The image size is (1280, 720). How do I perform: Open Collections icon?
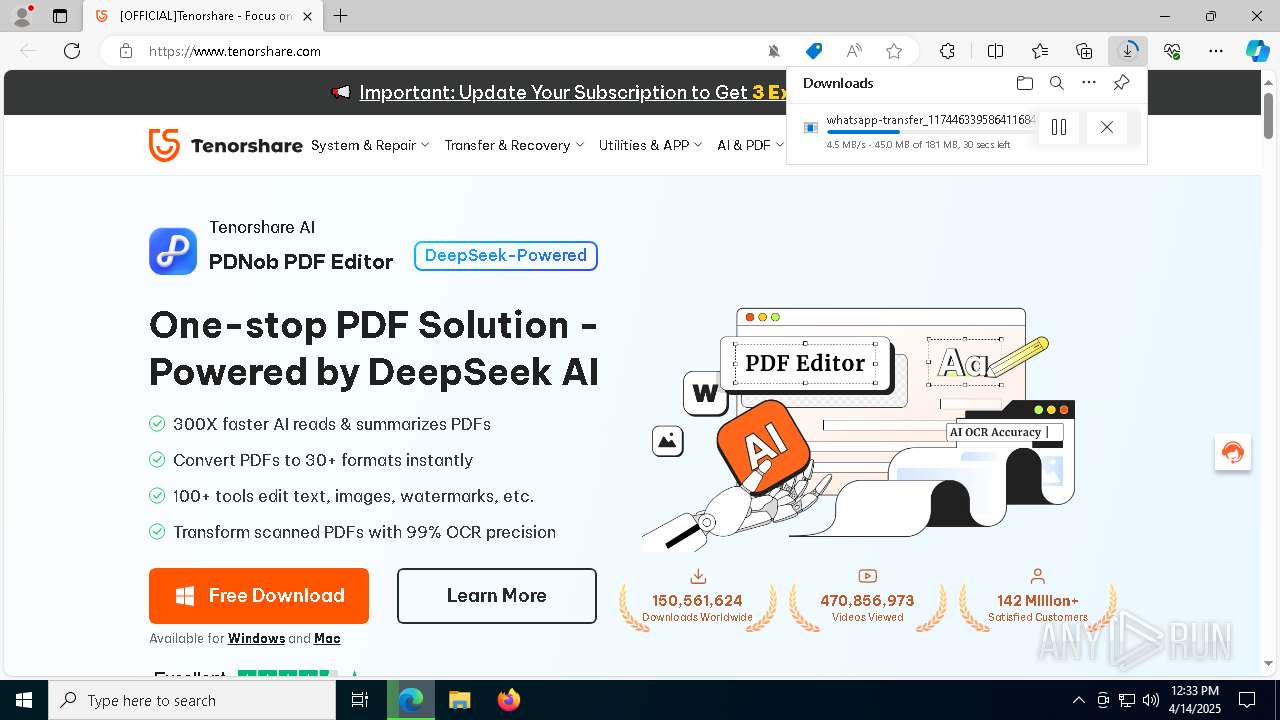click(x=1084, y=51)
